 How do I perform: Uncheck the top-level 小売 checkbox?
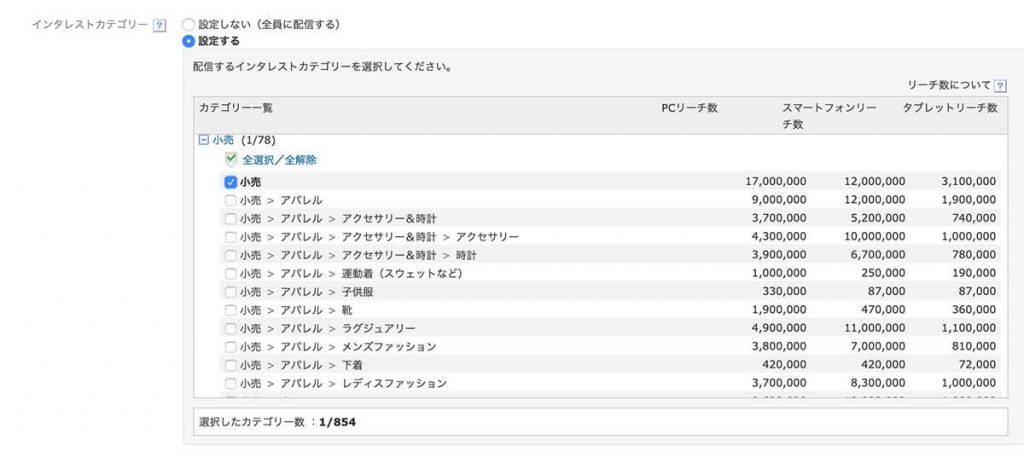[231, 182]
